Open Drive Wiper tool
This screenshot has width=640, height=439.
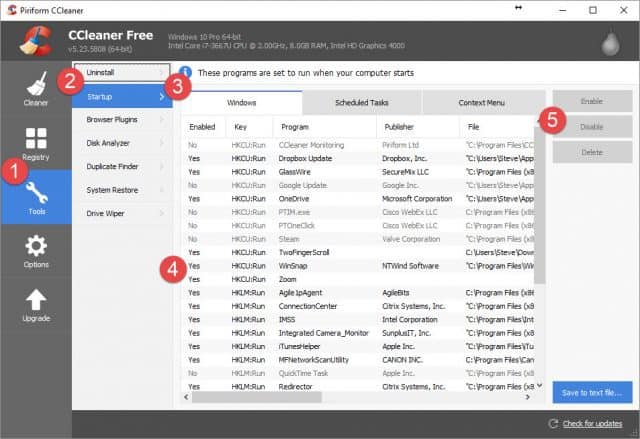tap(122, 213)
